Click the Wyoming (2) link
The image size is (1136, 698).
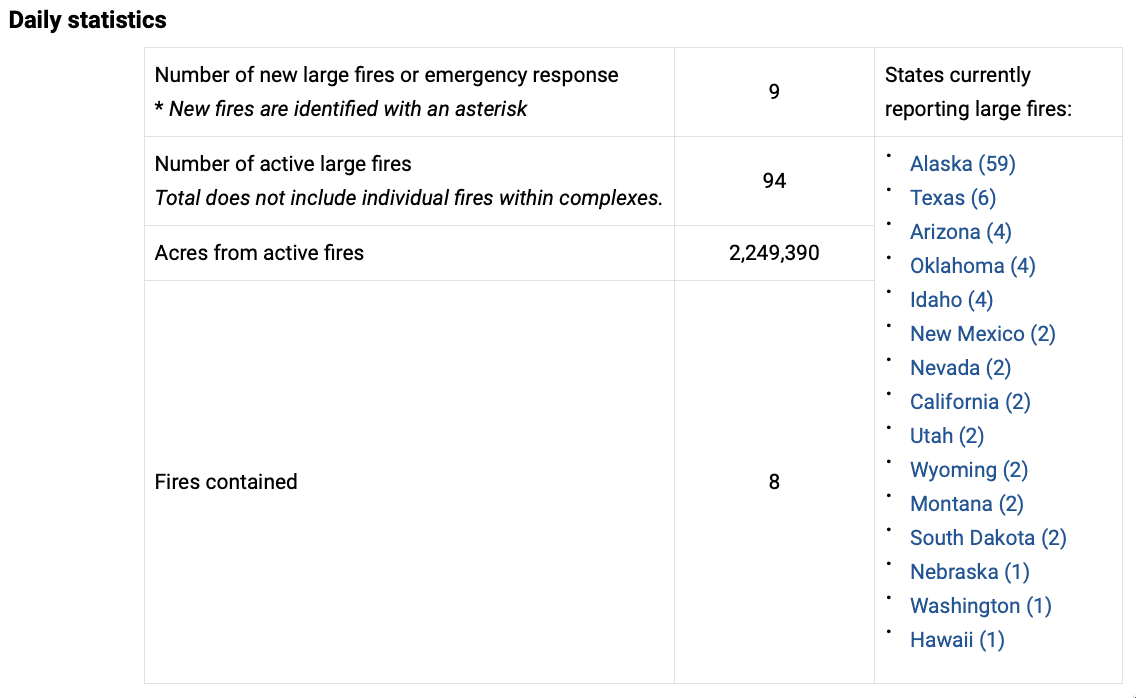click(969, 470)
